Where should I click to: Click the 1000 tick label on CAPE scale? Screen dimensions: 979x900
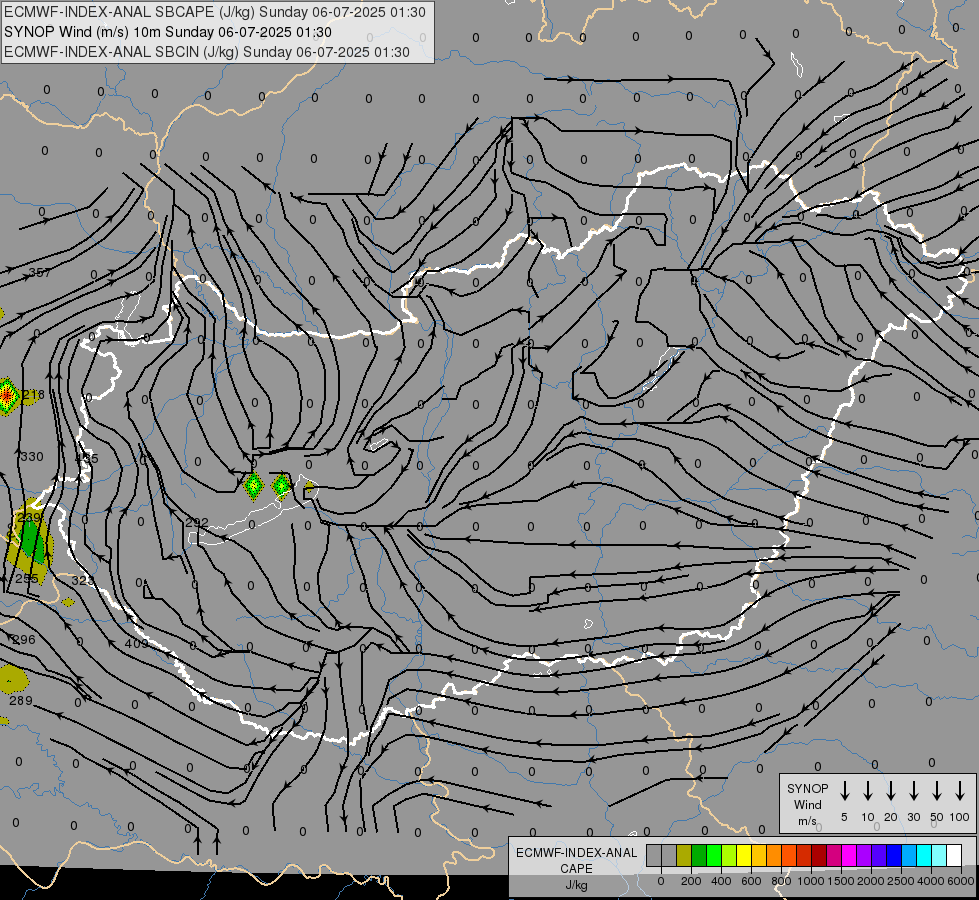[810, 881]
